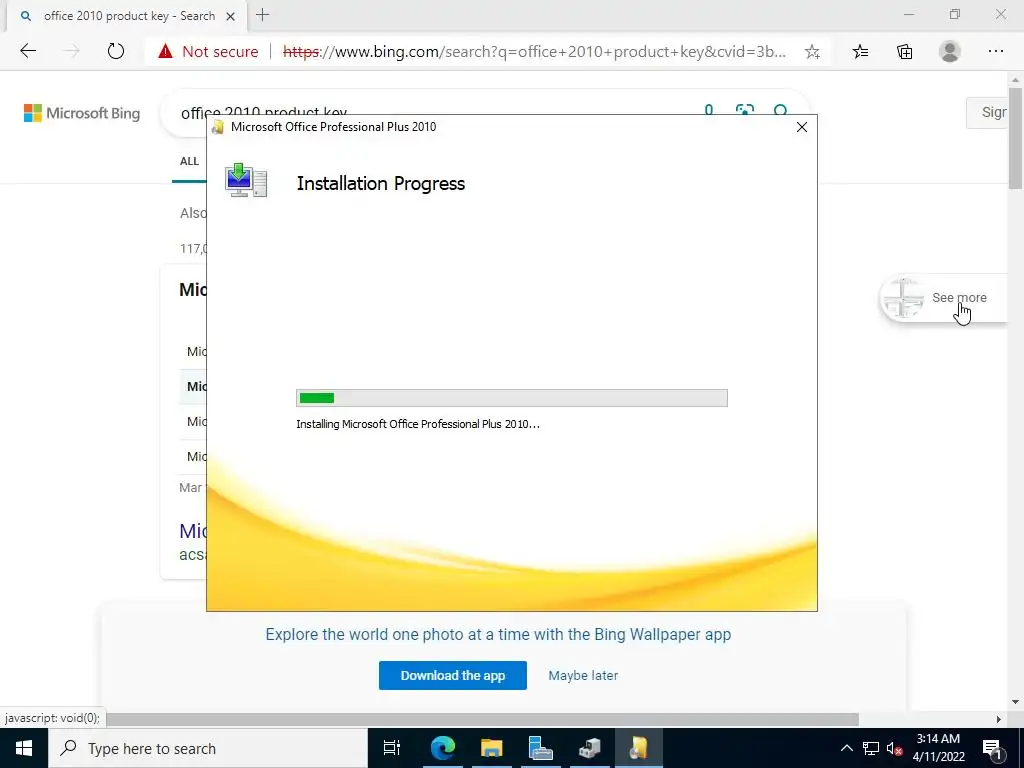
Task: Click the See more card
Action: point(943,298)
